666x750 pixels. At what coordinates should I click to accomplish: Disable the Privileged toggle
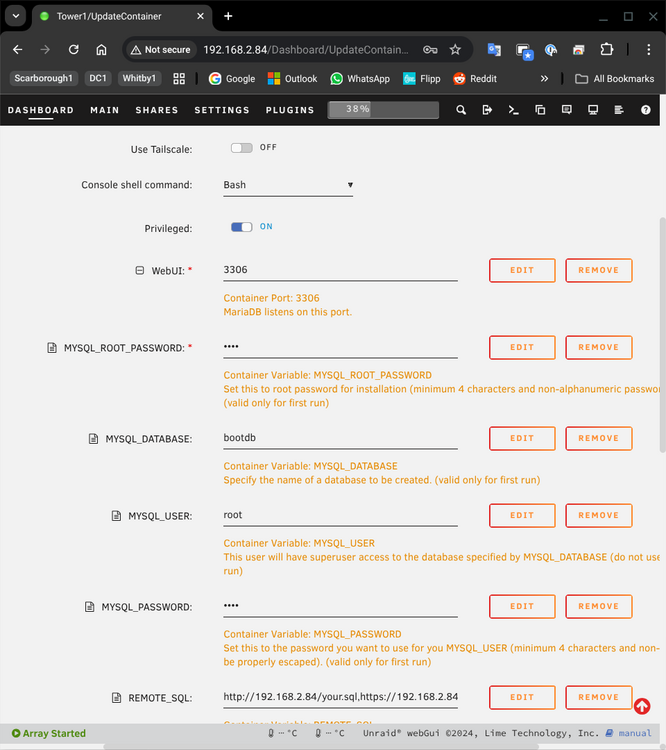tap(241, 227)
